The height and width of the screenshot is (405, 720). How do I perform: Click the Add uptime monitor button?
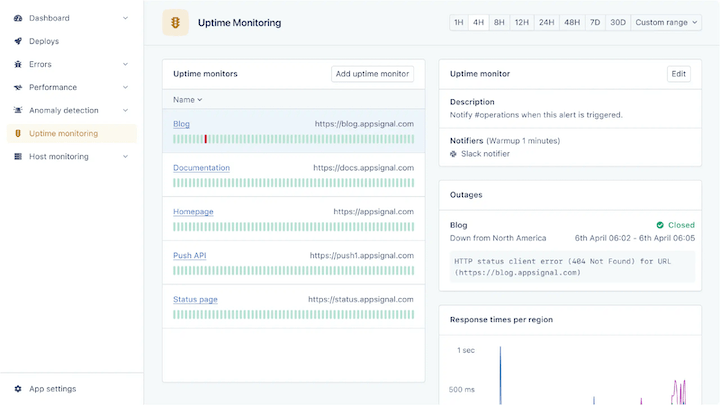coord(372,74)
